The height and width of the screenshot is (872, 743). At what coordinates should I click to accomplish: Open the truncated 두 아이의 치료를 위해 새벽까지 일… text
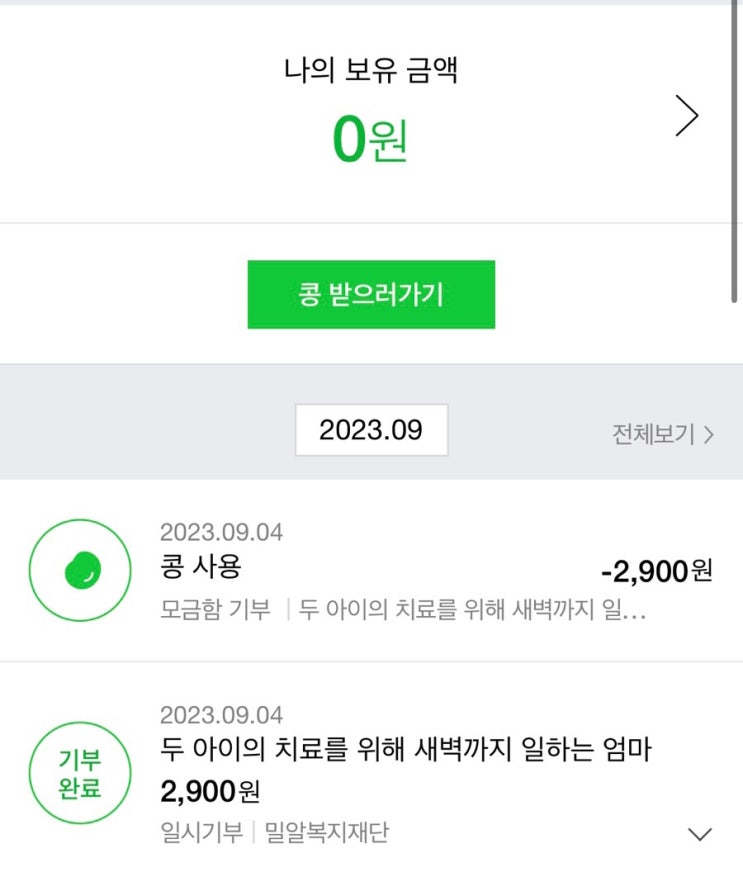pos(472,610)
